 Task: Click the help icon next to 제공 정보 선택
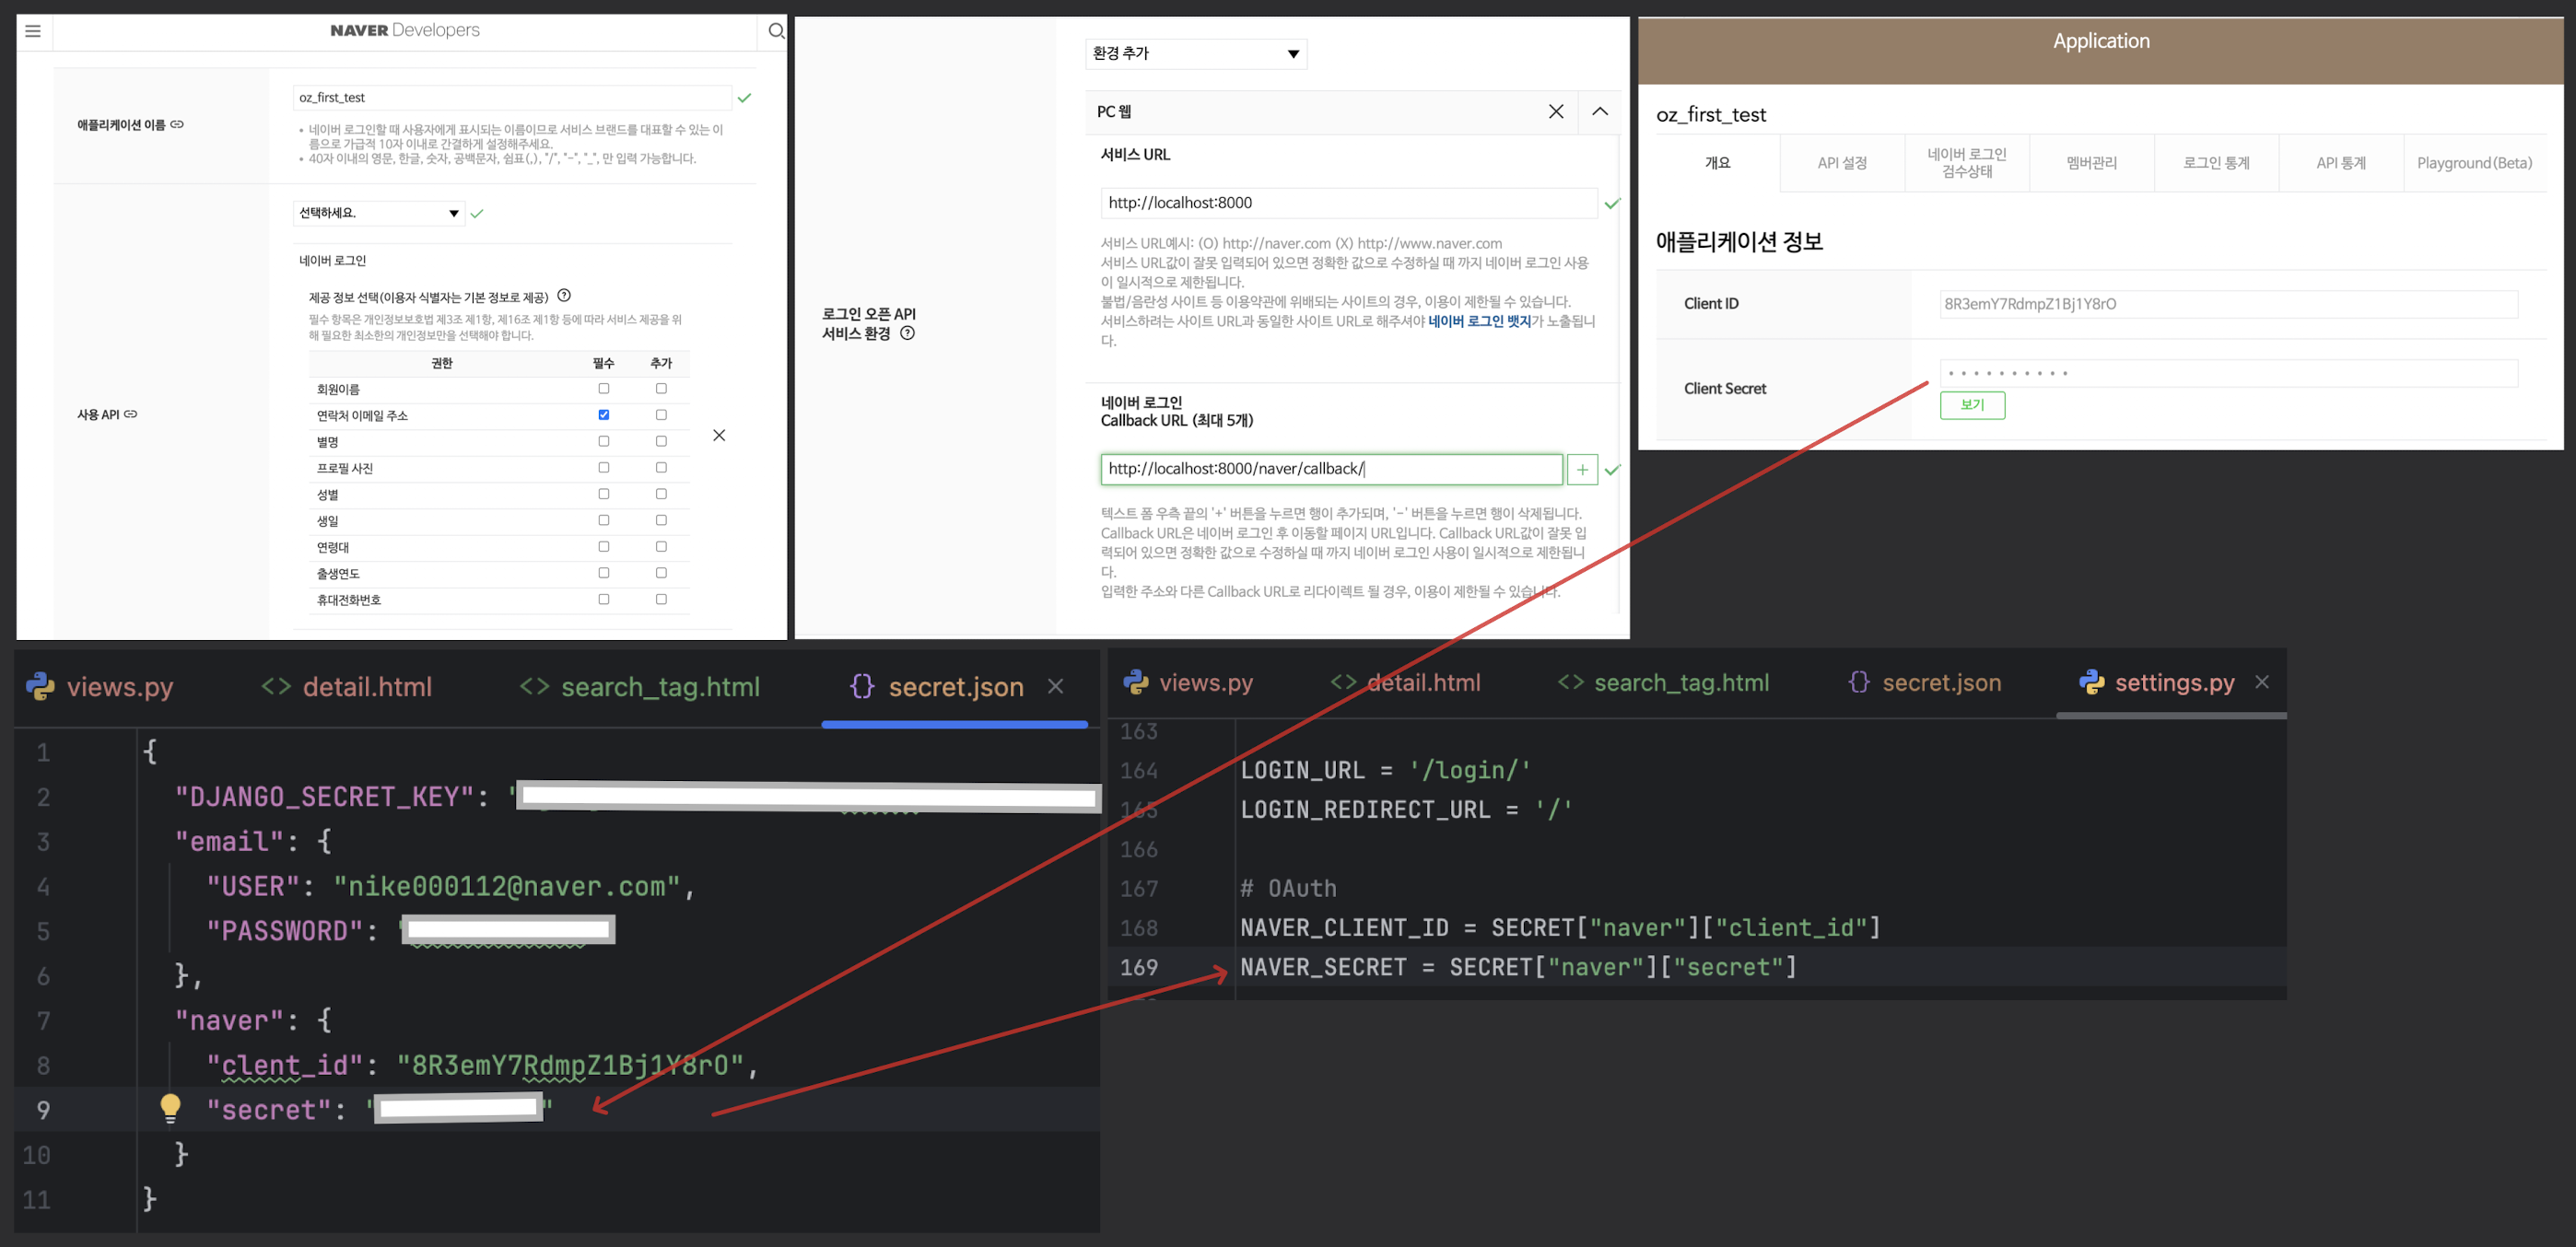click(564, 296)
